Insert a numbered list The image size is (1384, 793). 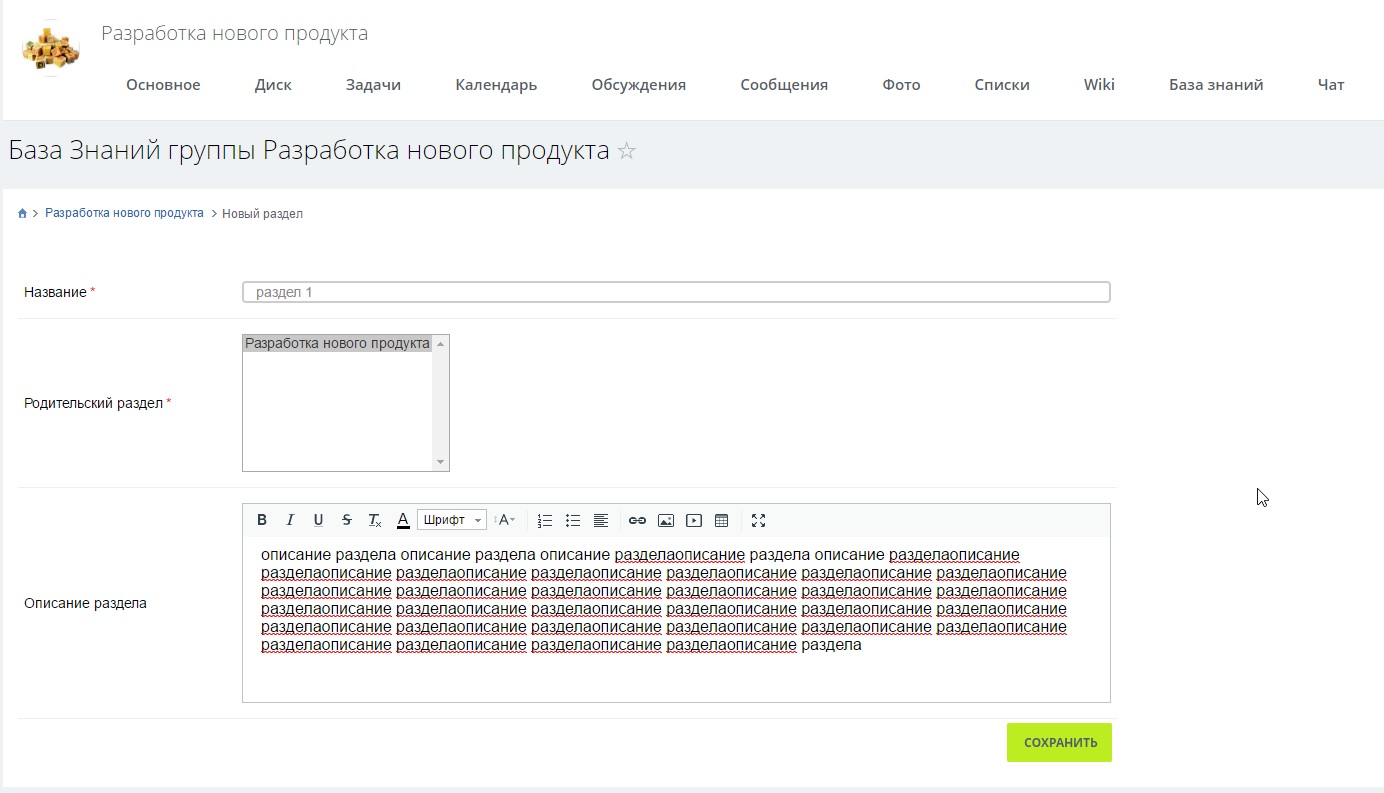[x=545, y=520]
